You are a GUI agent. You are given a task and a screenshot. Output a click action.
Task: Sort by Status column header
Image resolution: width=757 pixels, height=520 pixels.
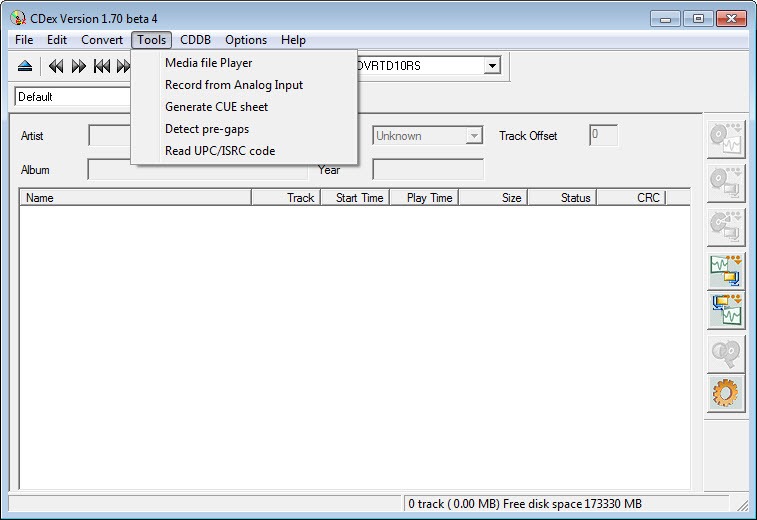coord(562,198)
